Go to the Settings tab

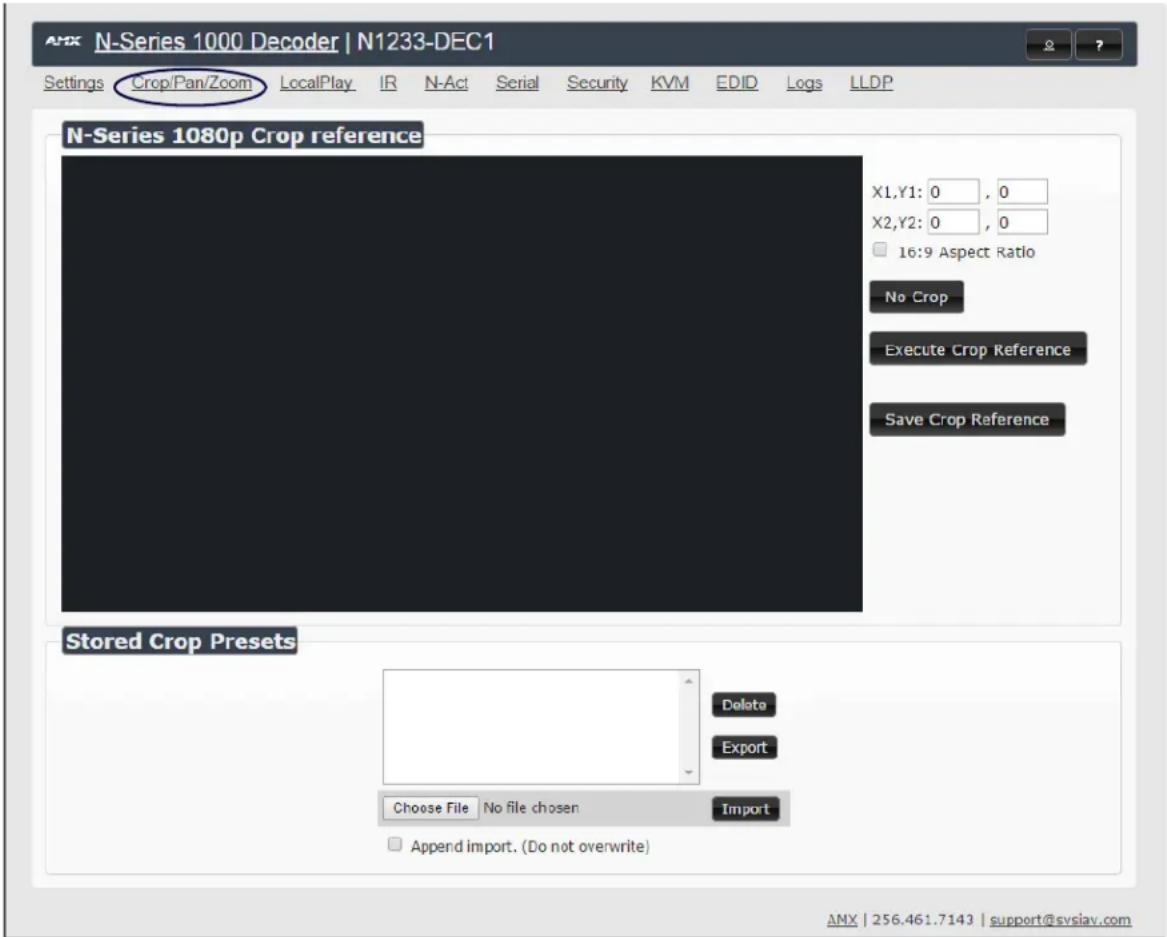[74, 83]
